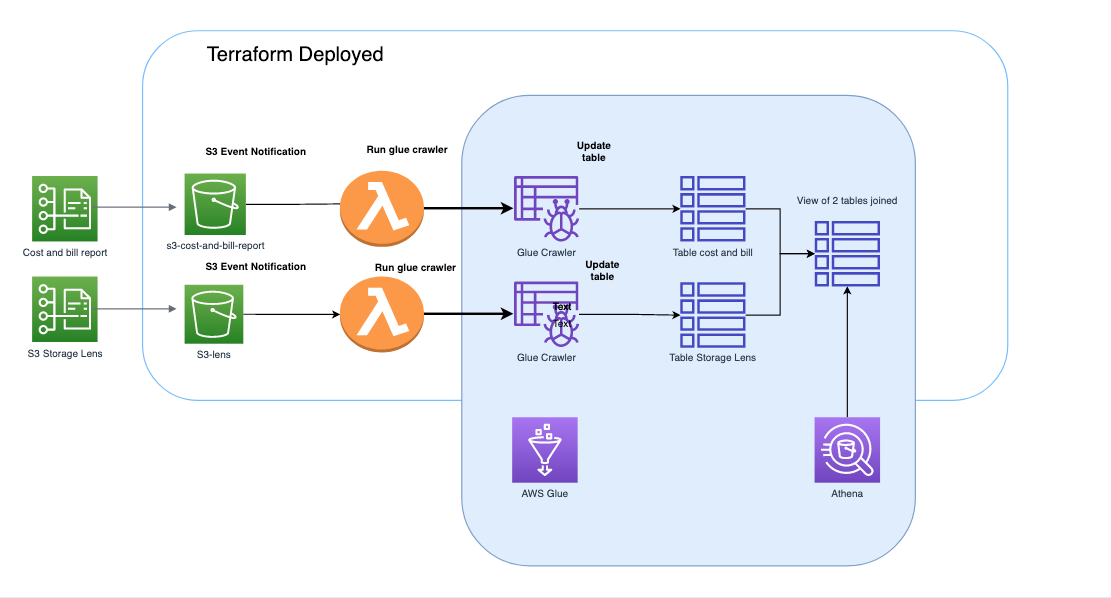Click the Cost and bill report icon
The height and width of the screenshot is (598, 1111).
point(65,208)
